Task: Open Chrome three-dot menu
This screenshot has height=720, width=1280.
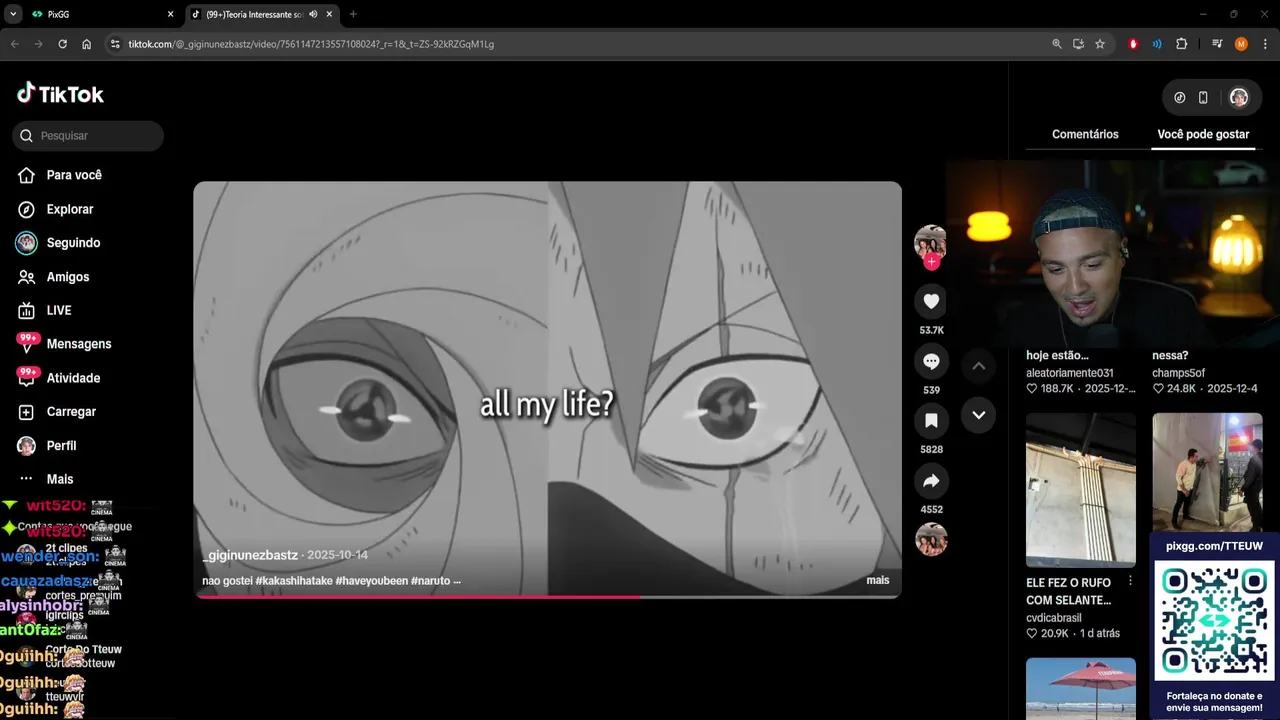Action: 1265,44
